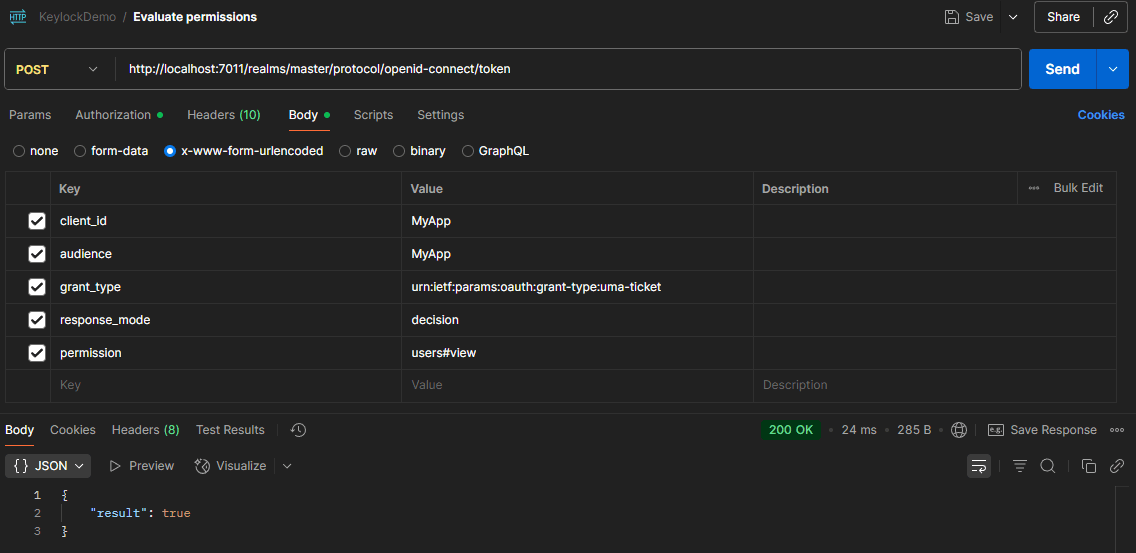This screenshot has height=553, width=1136.
Task: Click Bulk Edit in the table header
Action: pyautogui.click(x=1078, y=188)
